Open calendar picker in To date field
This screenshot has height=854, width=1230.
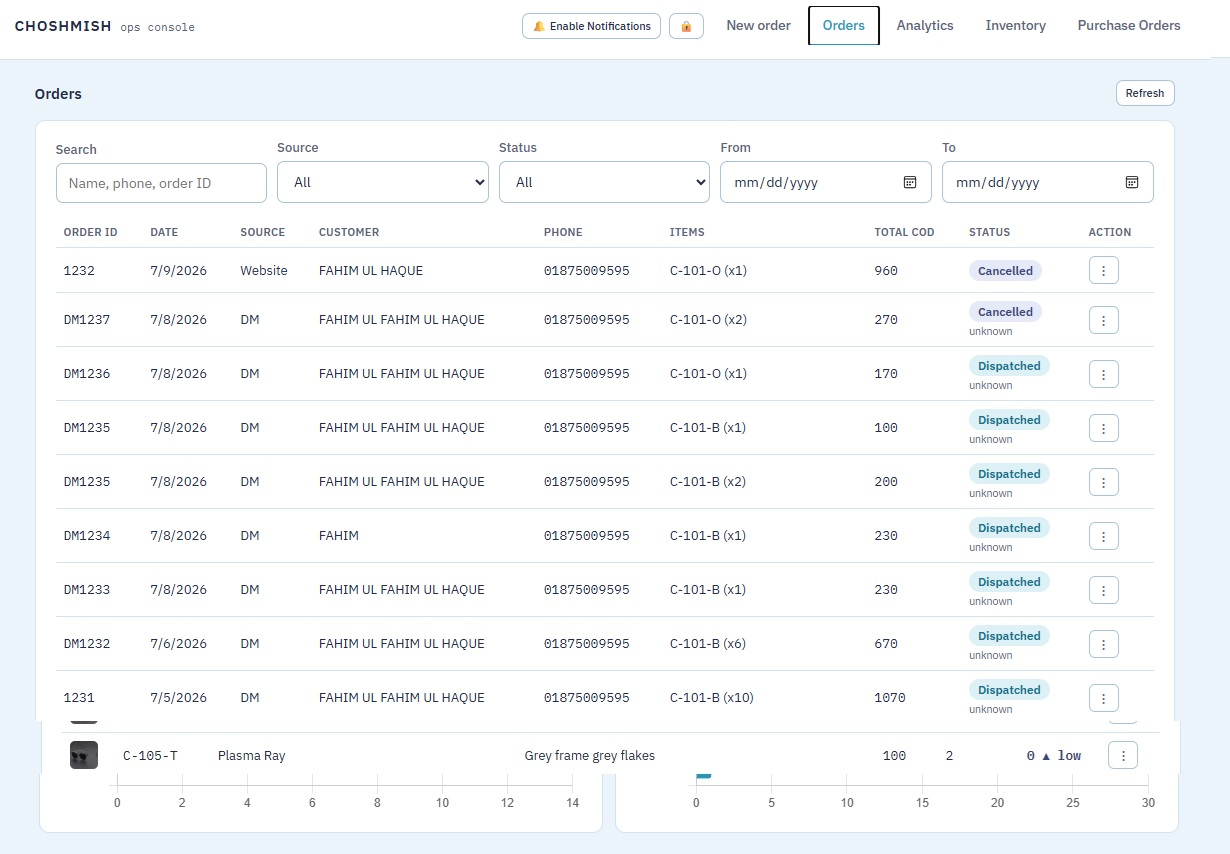(1132, 182)
